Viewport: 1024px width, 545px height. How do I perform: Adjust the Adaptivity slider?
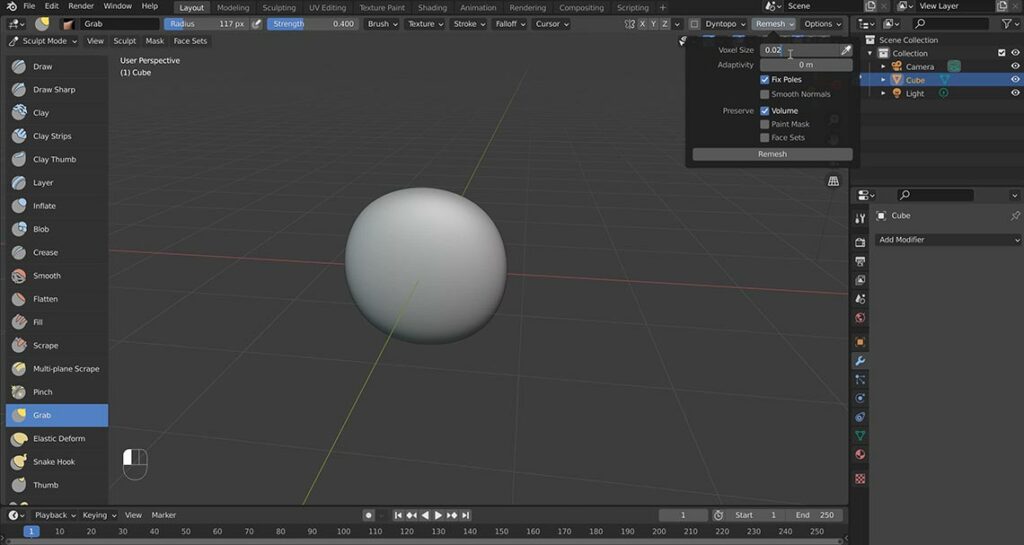(806, 65)
